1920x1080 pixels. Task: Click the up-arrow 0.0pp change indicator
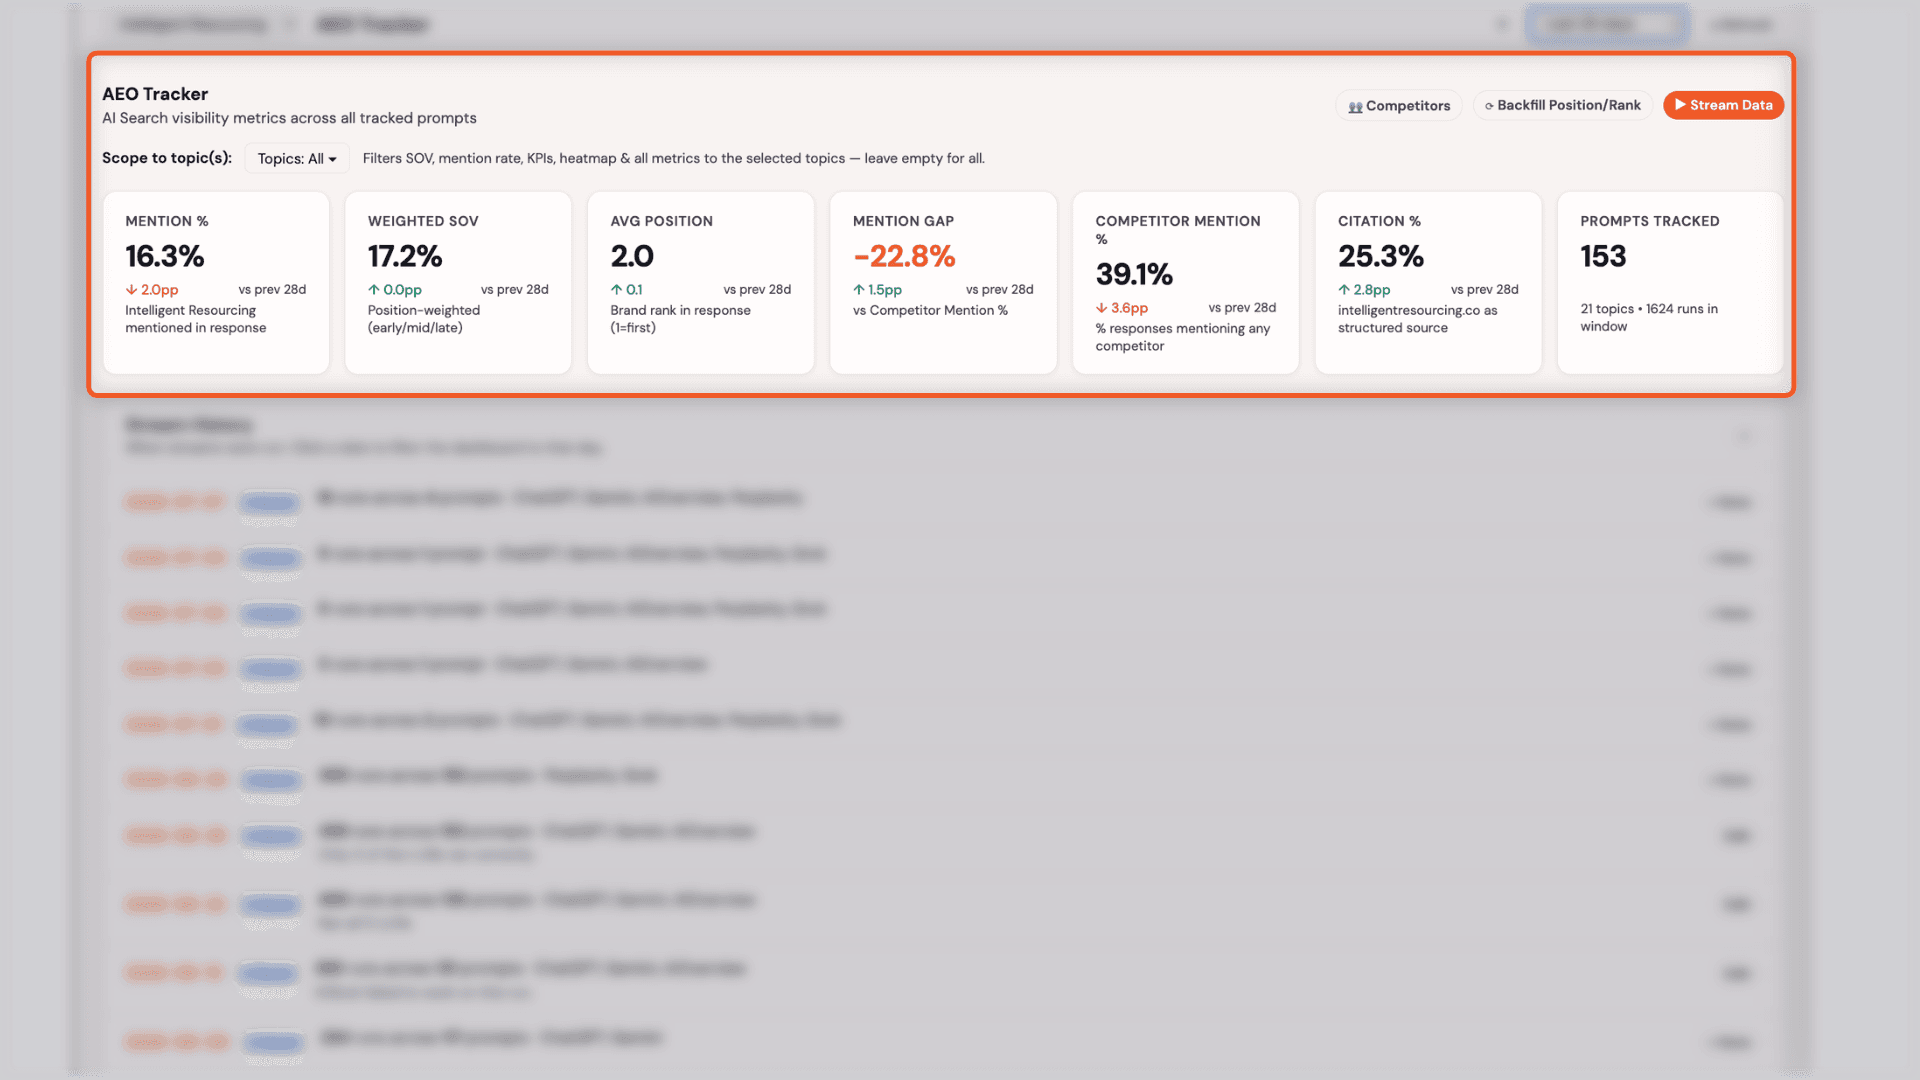coord(395,290)
